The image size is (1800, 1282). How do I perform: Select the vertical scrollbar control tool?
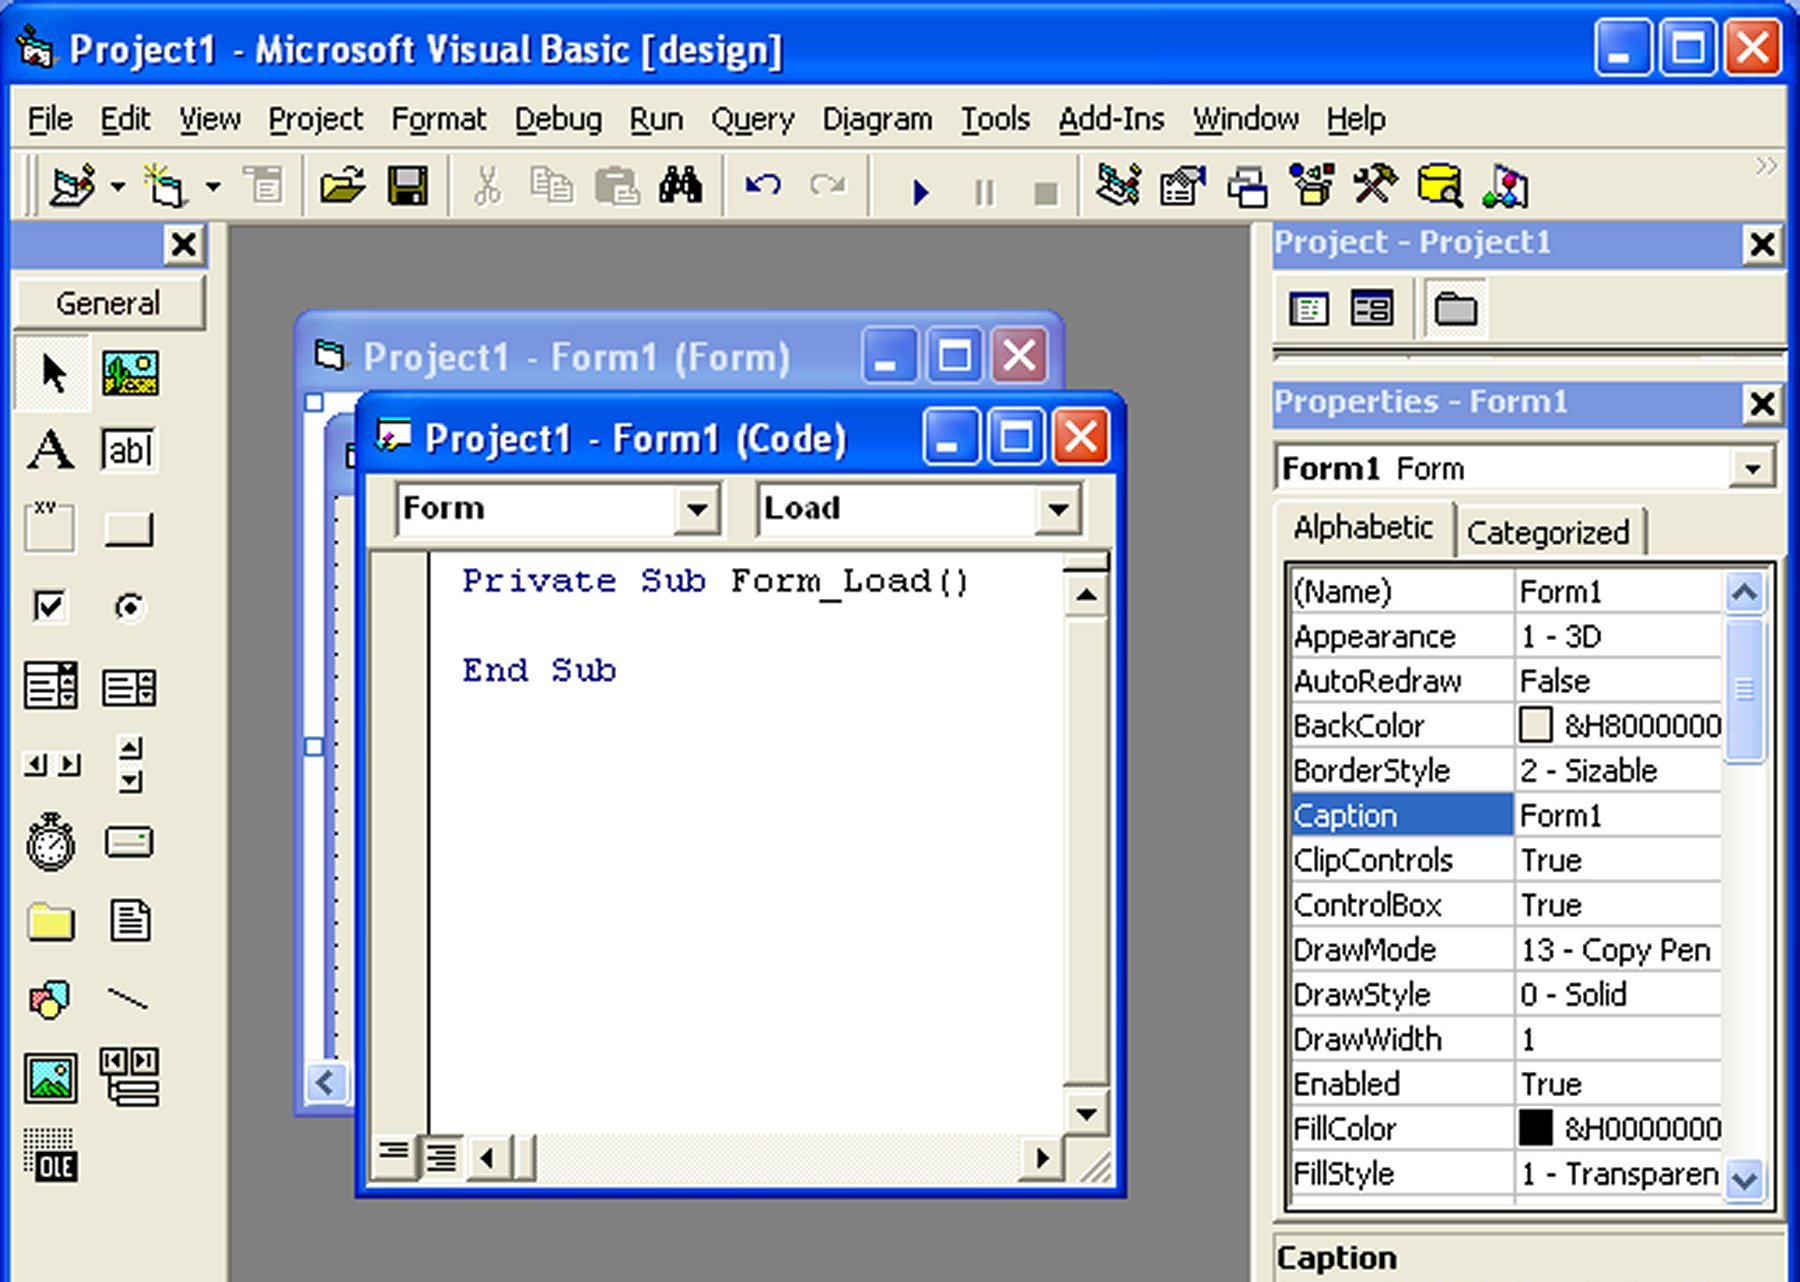pos(130,765)
